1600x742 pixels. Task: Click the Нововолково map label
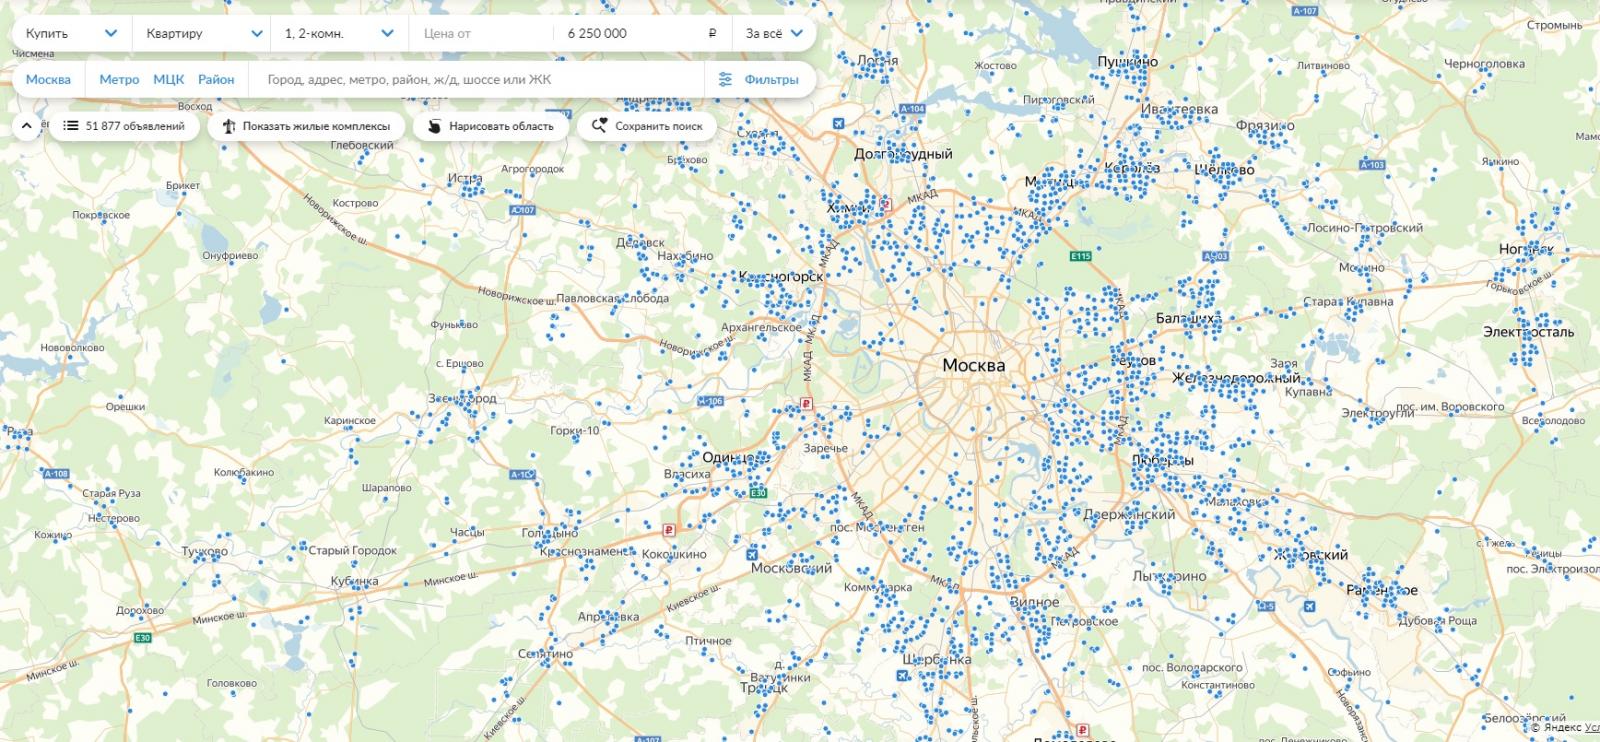[x=72, y=348]
